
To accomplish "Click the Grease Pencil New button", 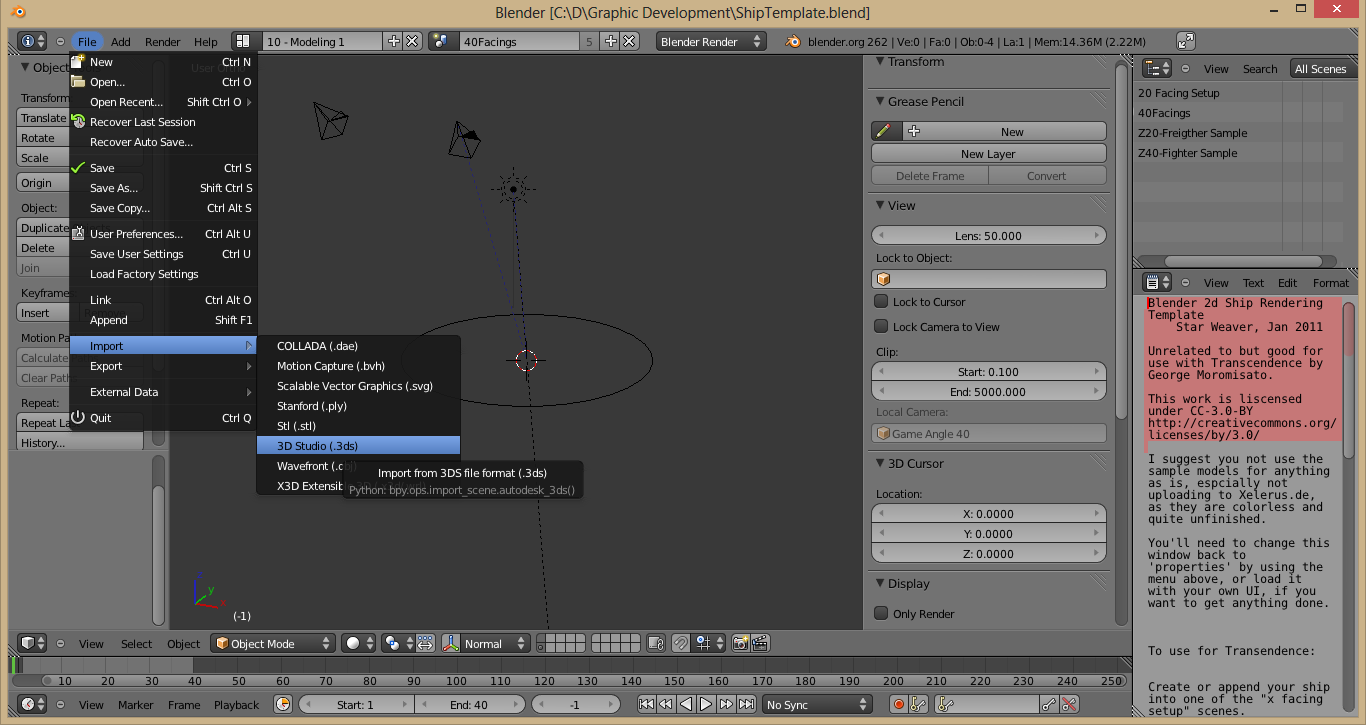I will coord(1005,132).
